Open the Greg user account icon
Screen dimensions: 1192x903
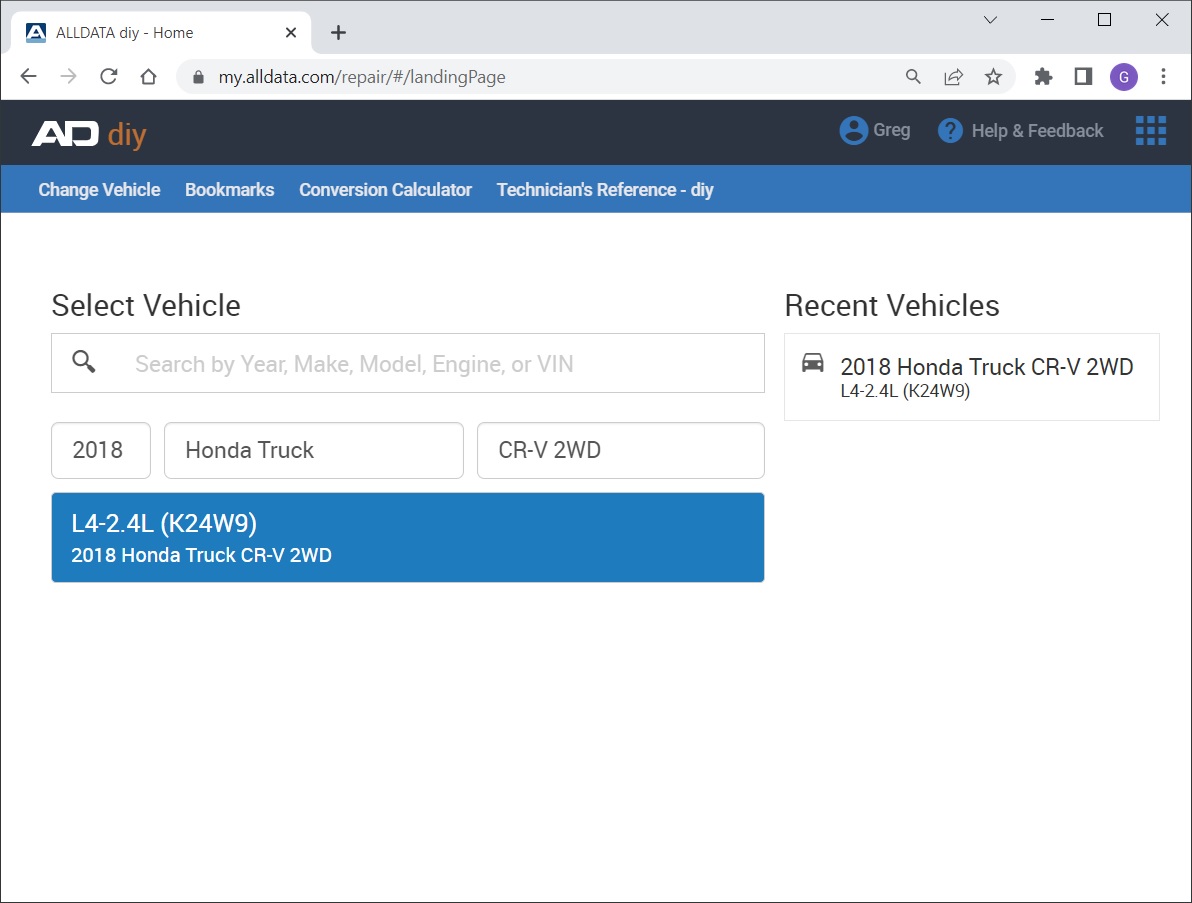pos(853,131)
